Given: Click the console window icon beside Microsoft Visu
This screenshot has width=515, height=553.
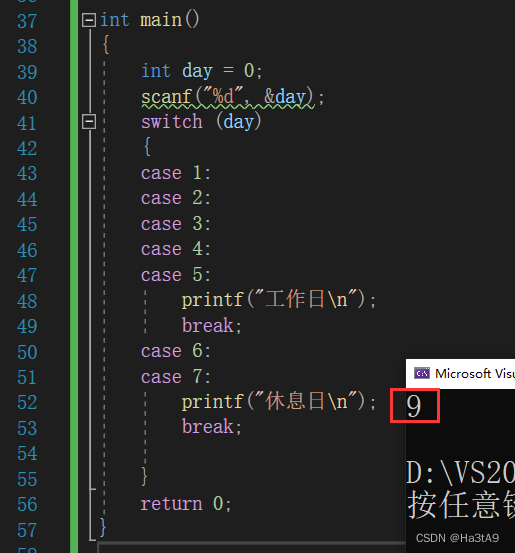Looking at the screenshot, I should [422, 373].
